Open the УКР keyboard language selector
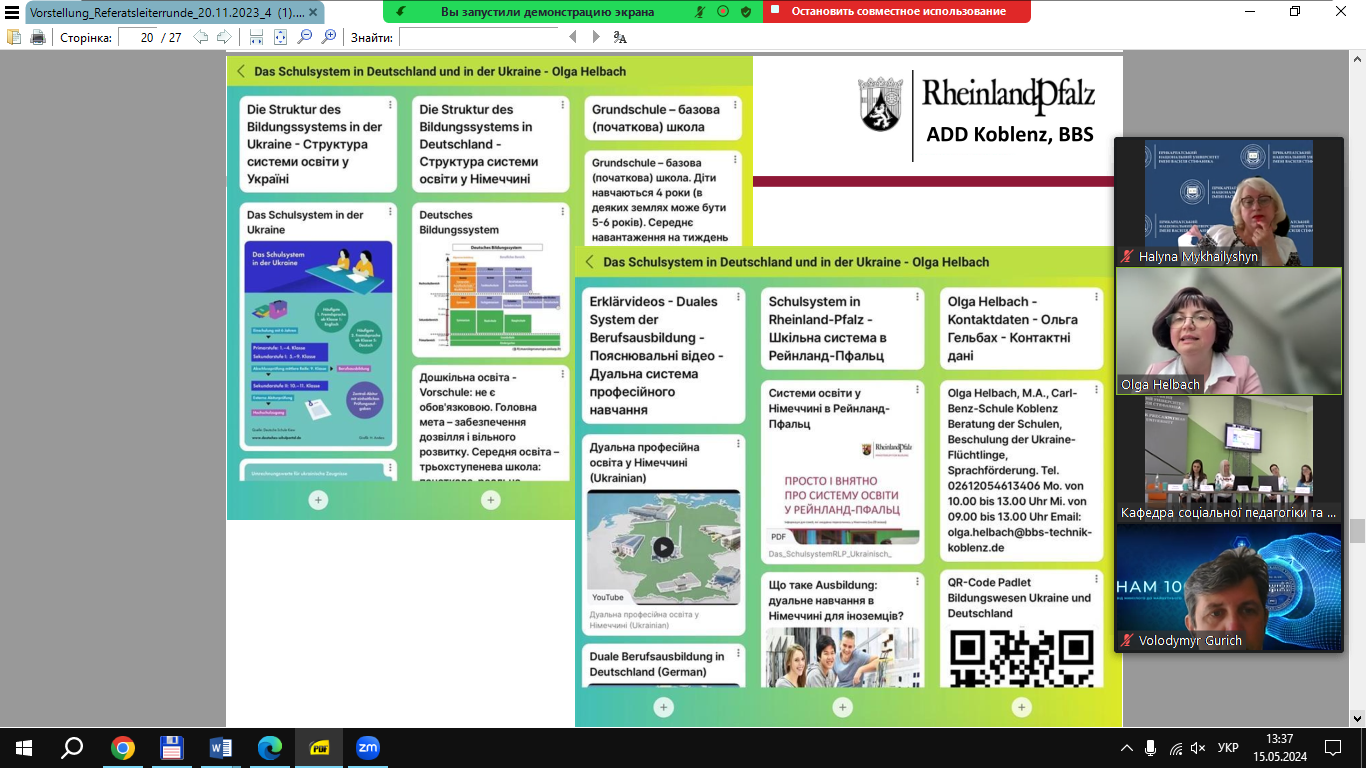1366x768 pixels. [1228, 748]
